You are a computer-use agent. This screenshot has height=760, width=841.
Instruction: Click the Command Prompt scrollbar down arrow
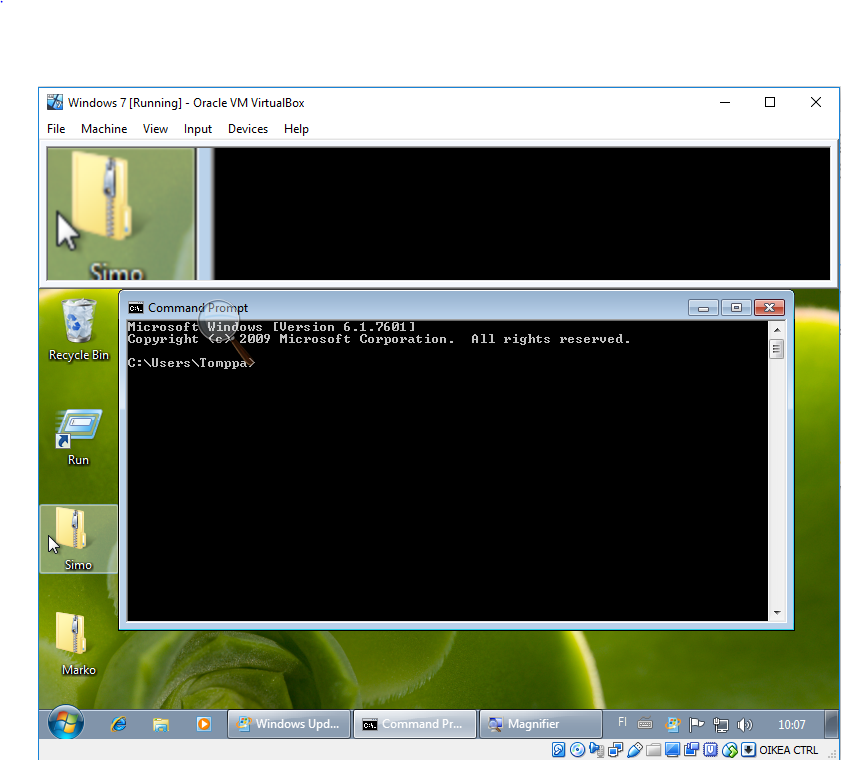click(777, 613)
